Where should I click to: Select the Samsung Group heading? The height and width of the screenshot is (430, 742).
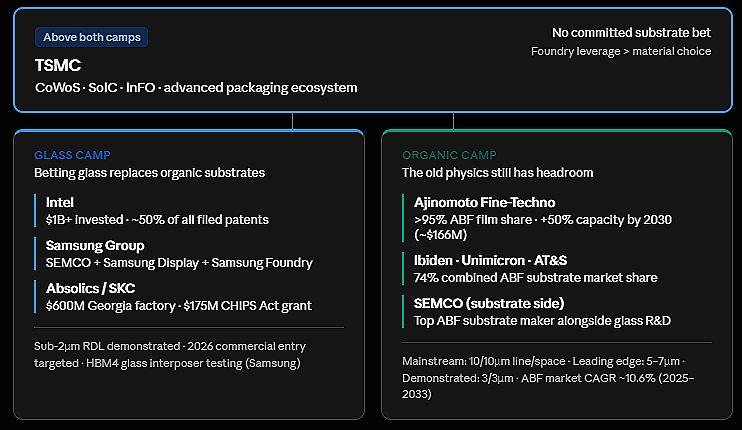pyautogui.click(x=95, y=246)
